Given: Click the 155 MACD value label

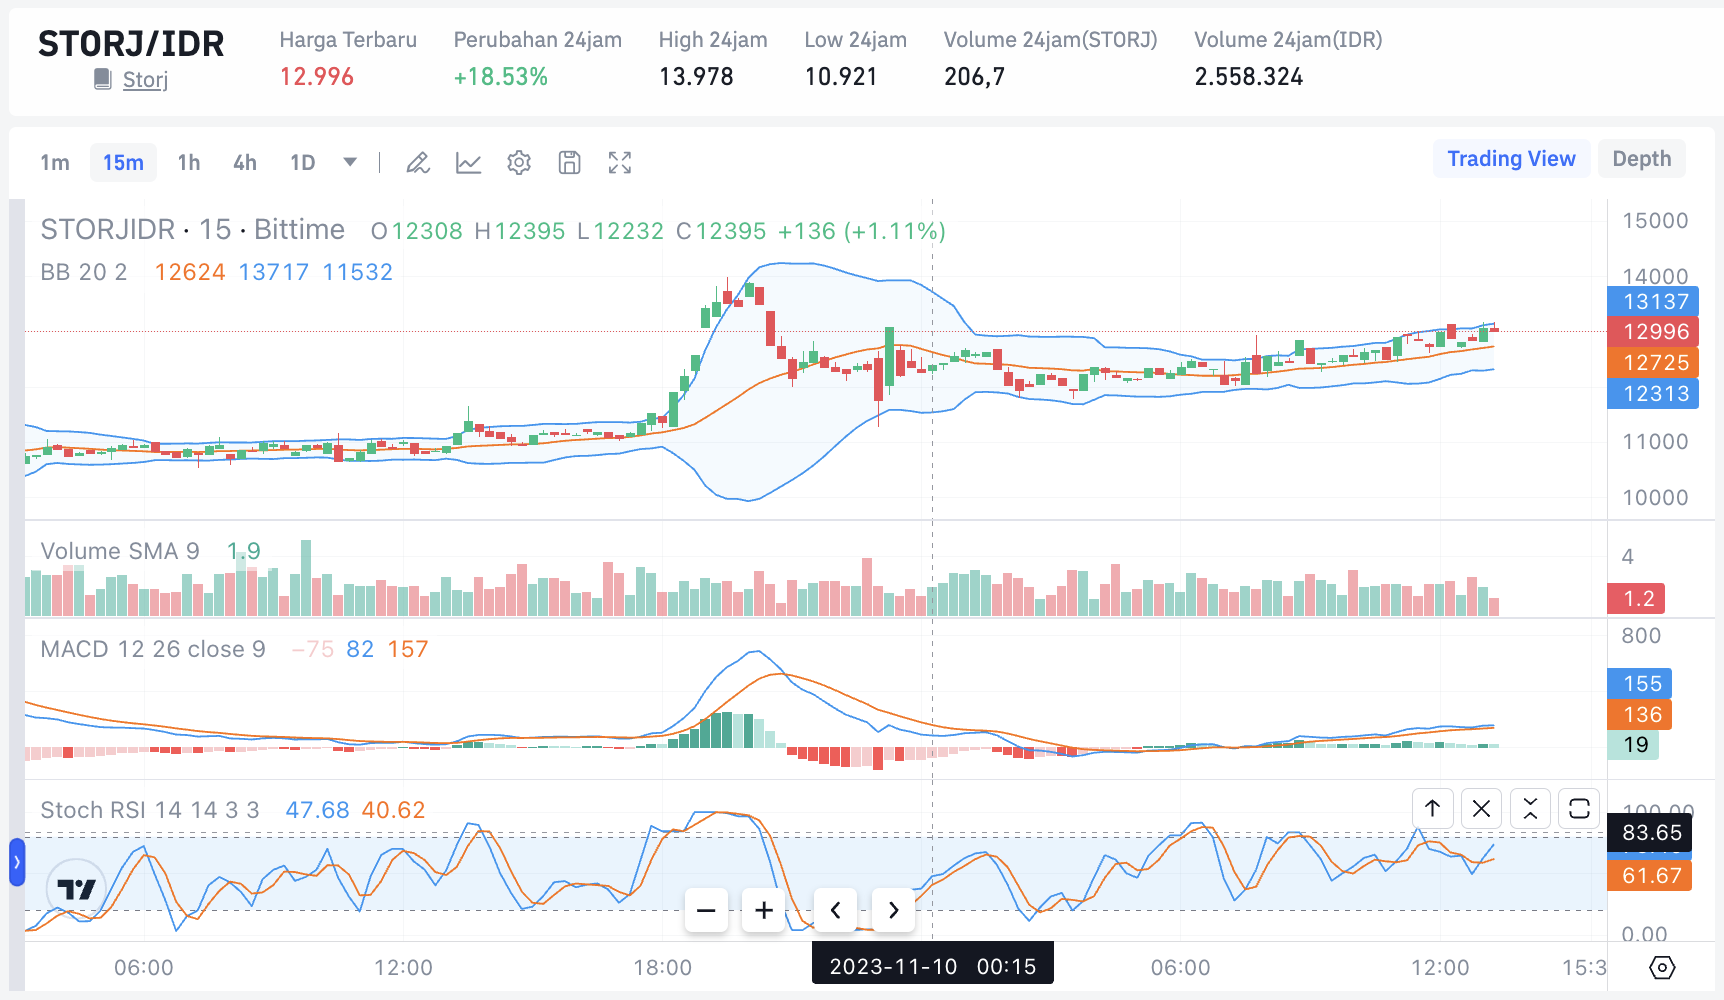Looking at the screenshot, I should click(x=1640, y=684).
